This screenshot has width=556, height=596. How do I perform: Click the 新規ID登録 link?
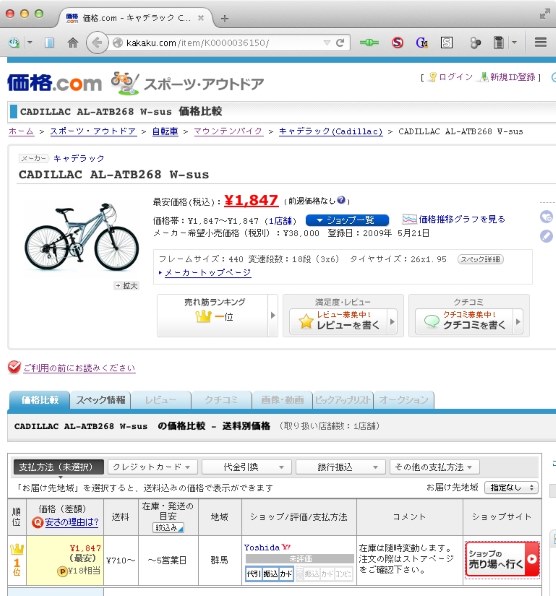coord(512,77)
